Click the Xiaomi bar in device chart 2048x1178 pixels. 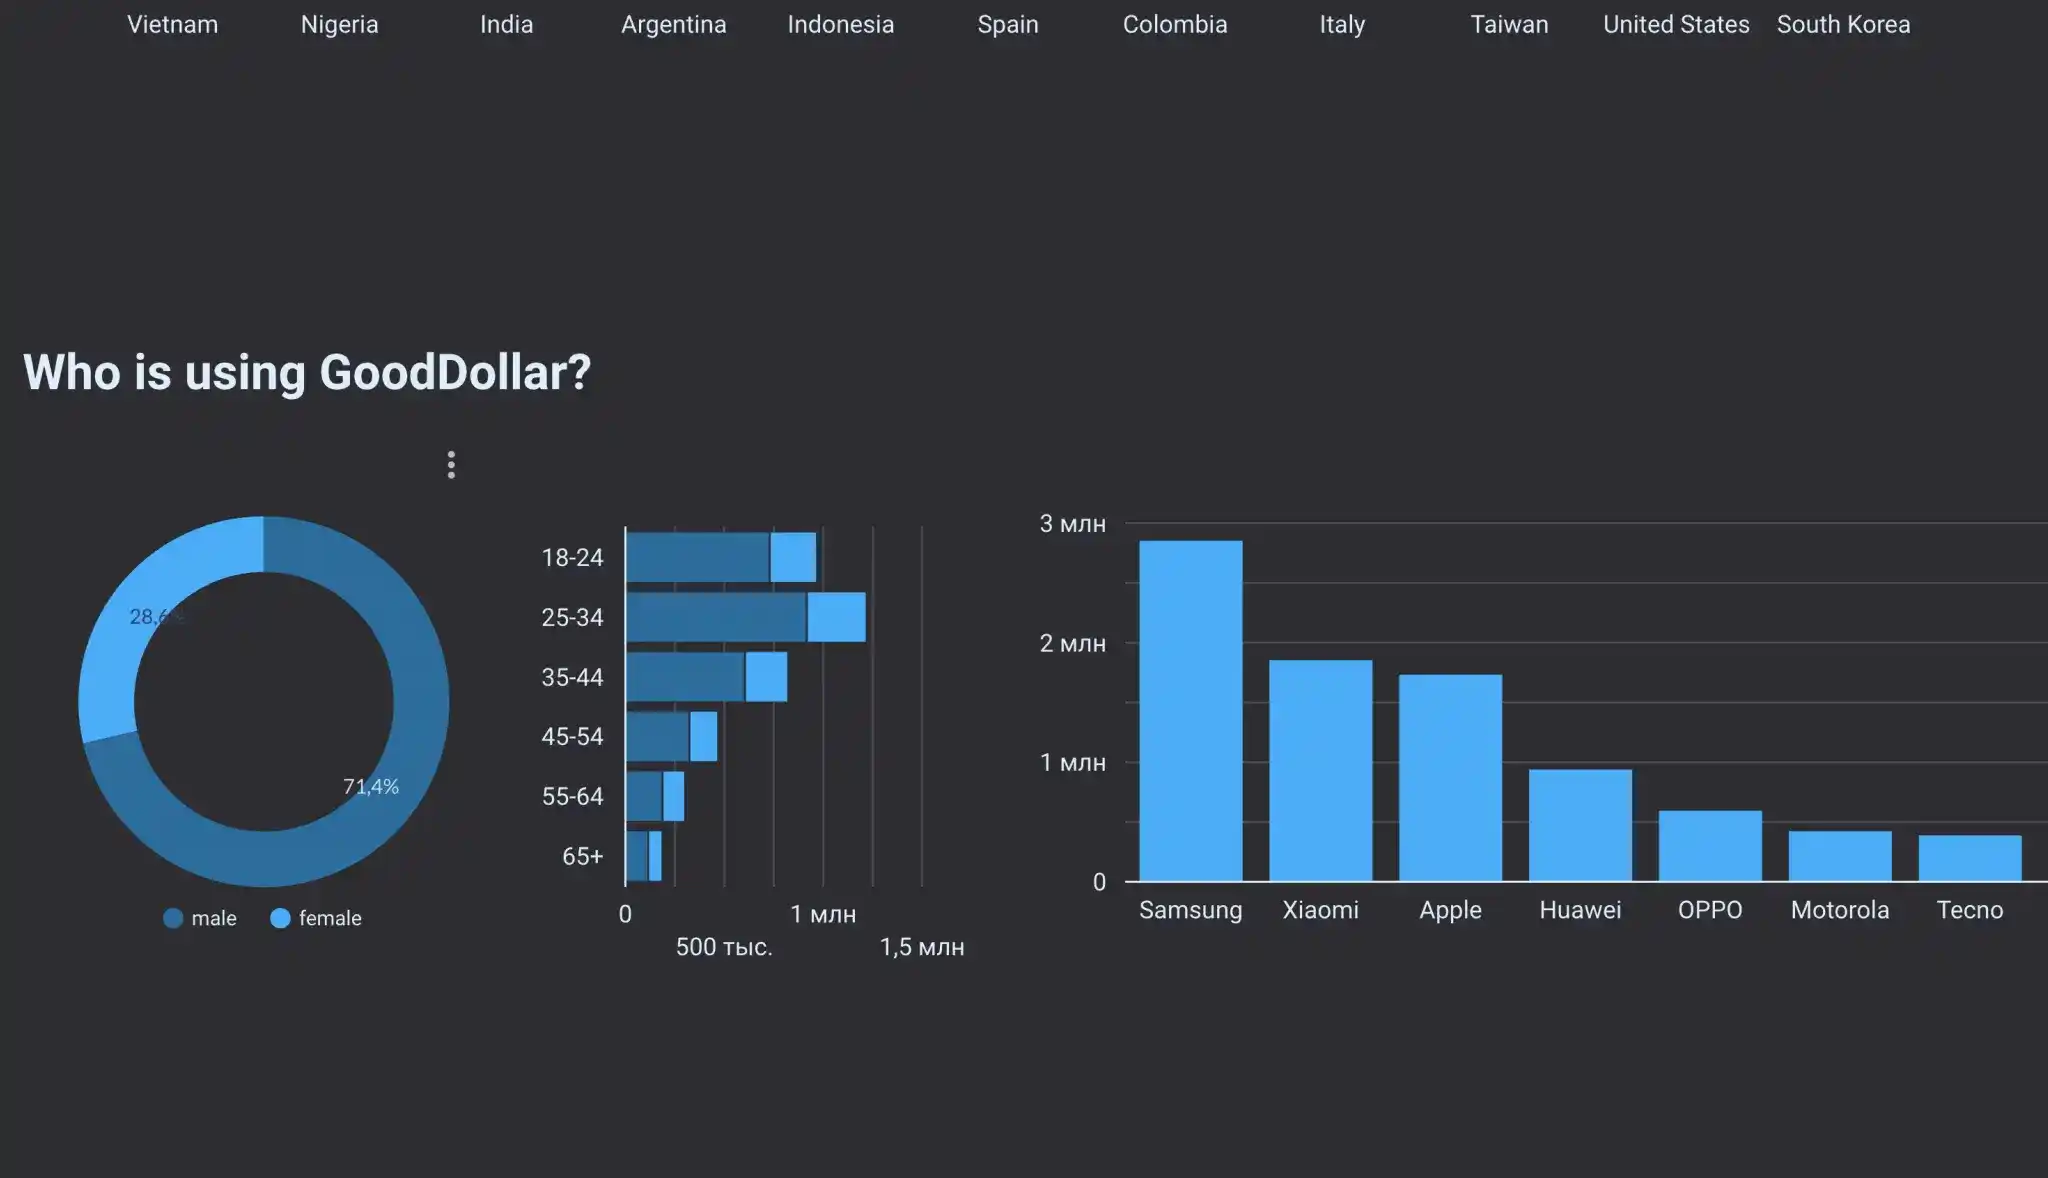(1320, 770)
